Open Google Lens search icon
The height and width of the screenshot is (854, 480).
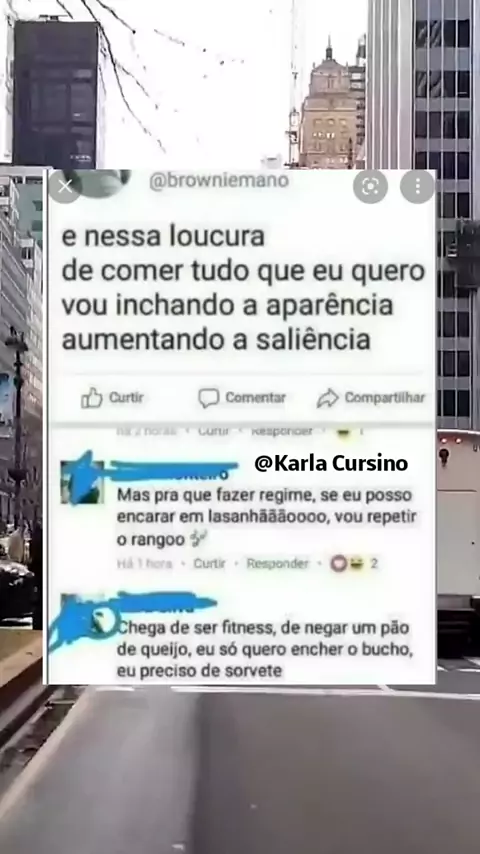point(370,187)
